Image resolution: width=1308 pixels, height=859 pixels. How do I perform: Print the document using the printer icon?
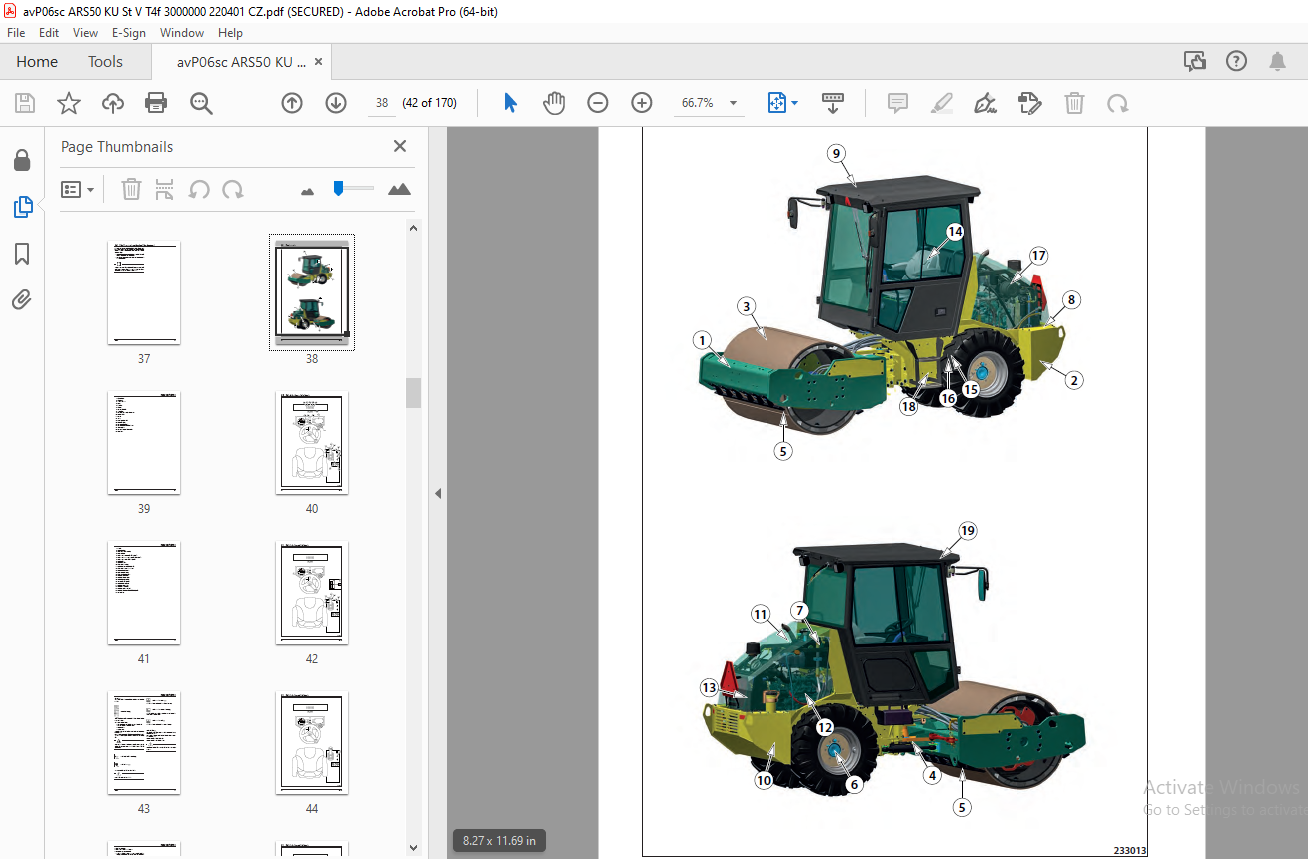156,103
